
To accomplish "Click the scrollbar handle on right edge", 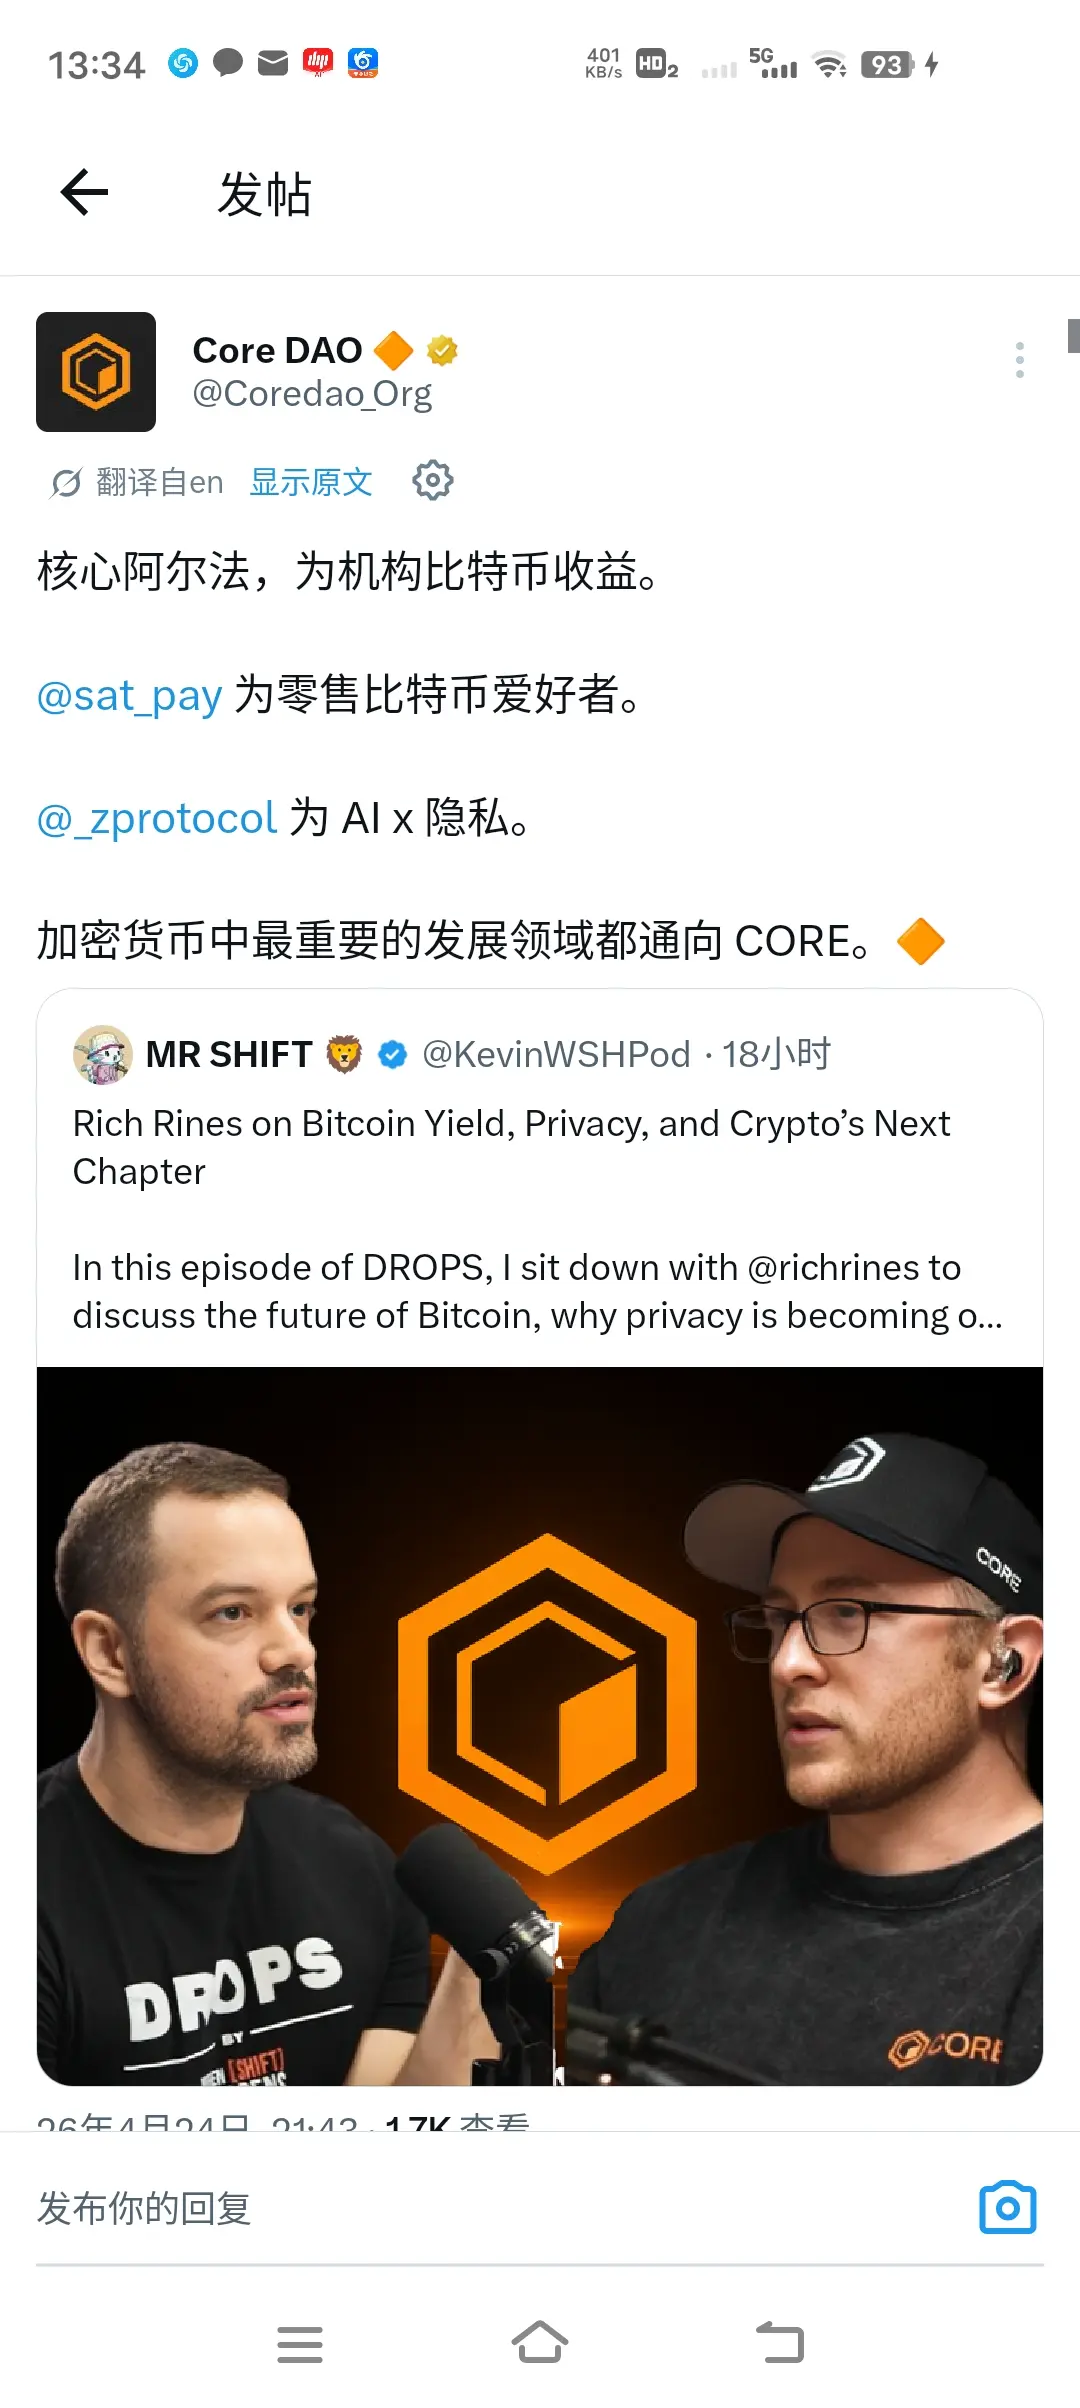I will coord(1074,335).
